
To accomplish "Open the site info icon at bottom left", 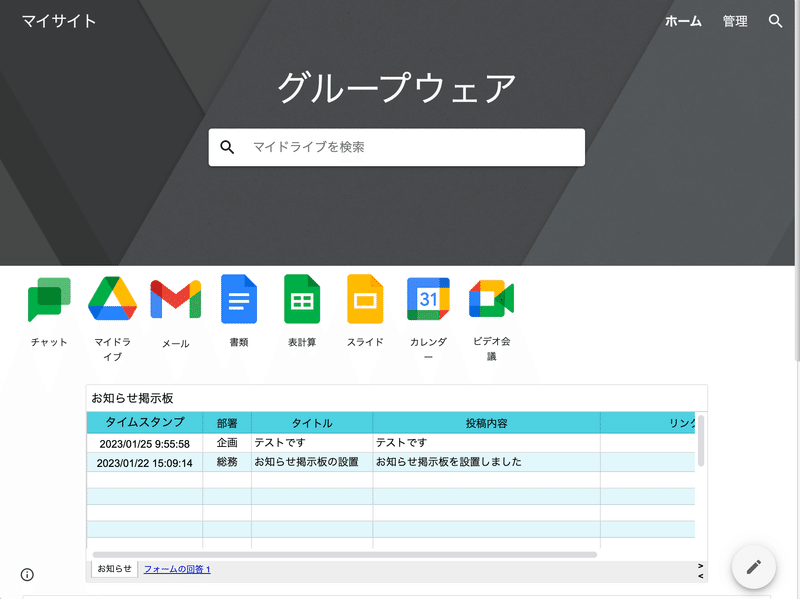I will click(x=27, y=574).
